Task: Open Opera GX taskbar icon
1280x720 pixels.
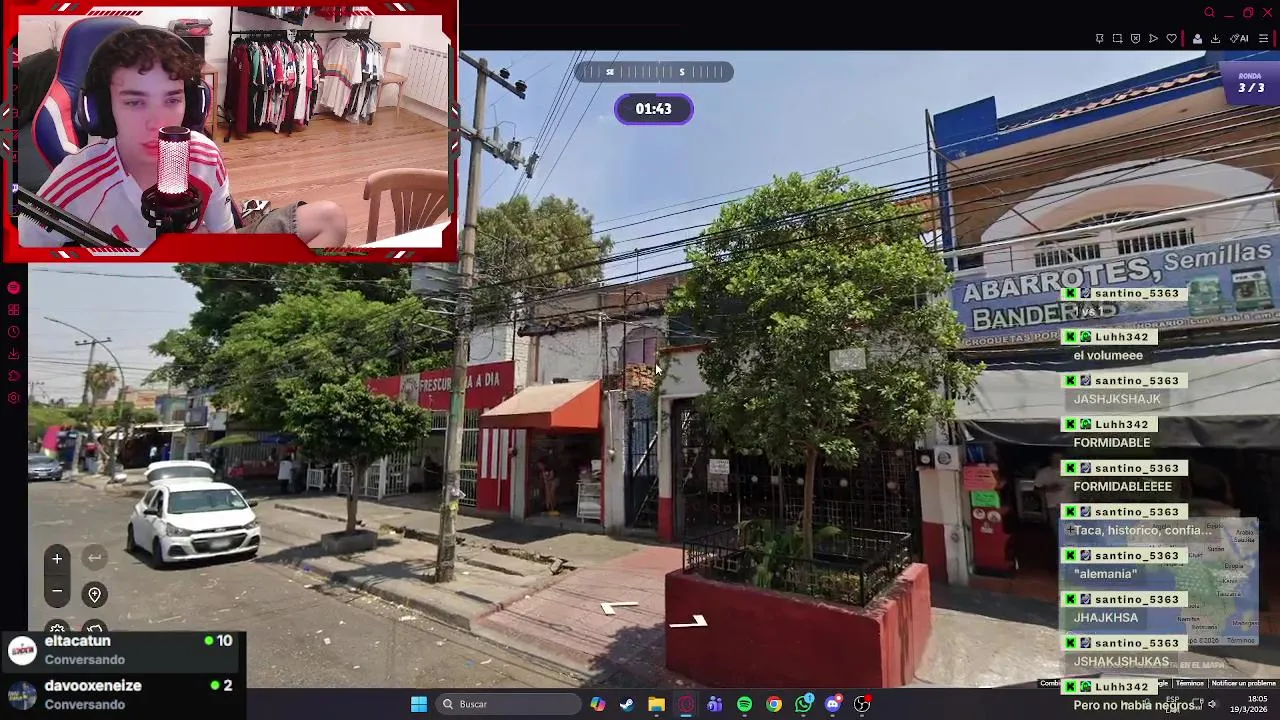Action: [x=686, y=704]
